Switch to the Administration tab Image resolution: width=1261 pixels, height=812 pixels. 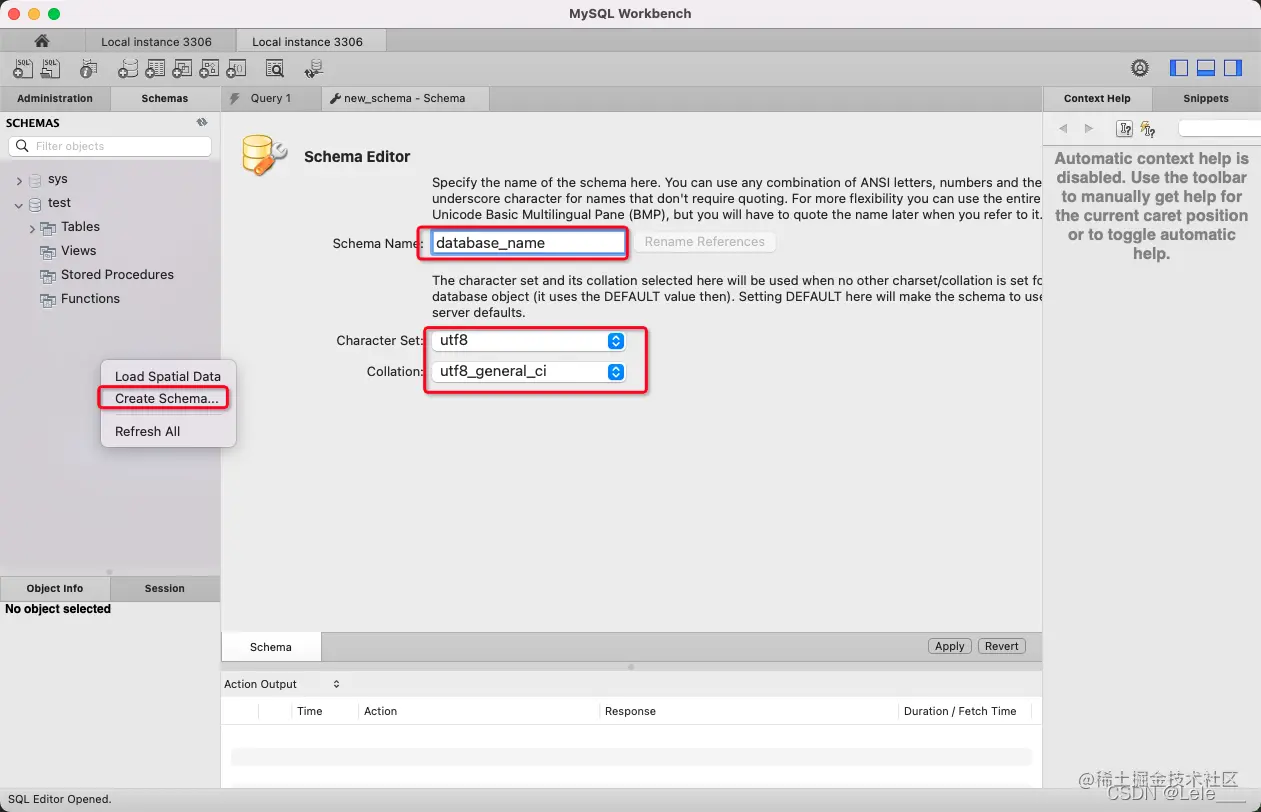pyautogui.click(x=55, y=98)
